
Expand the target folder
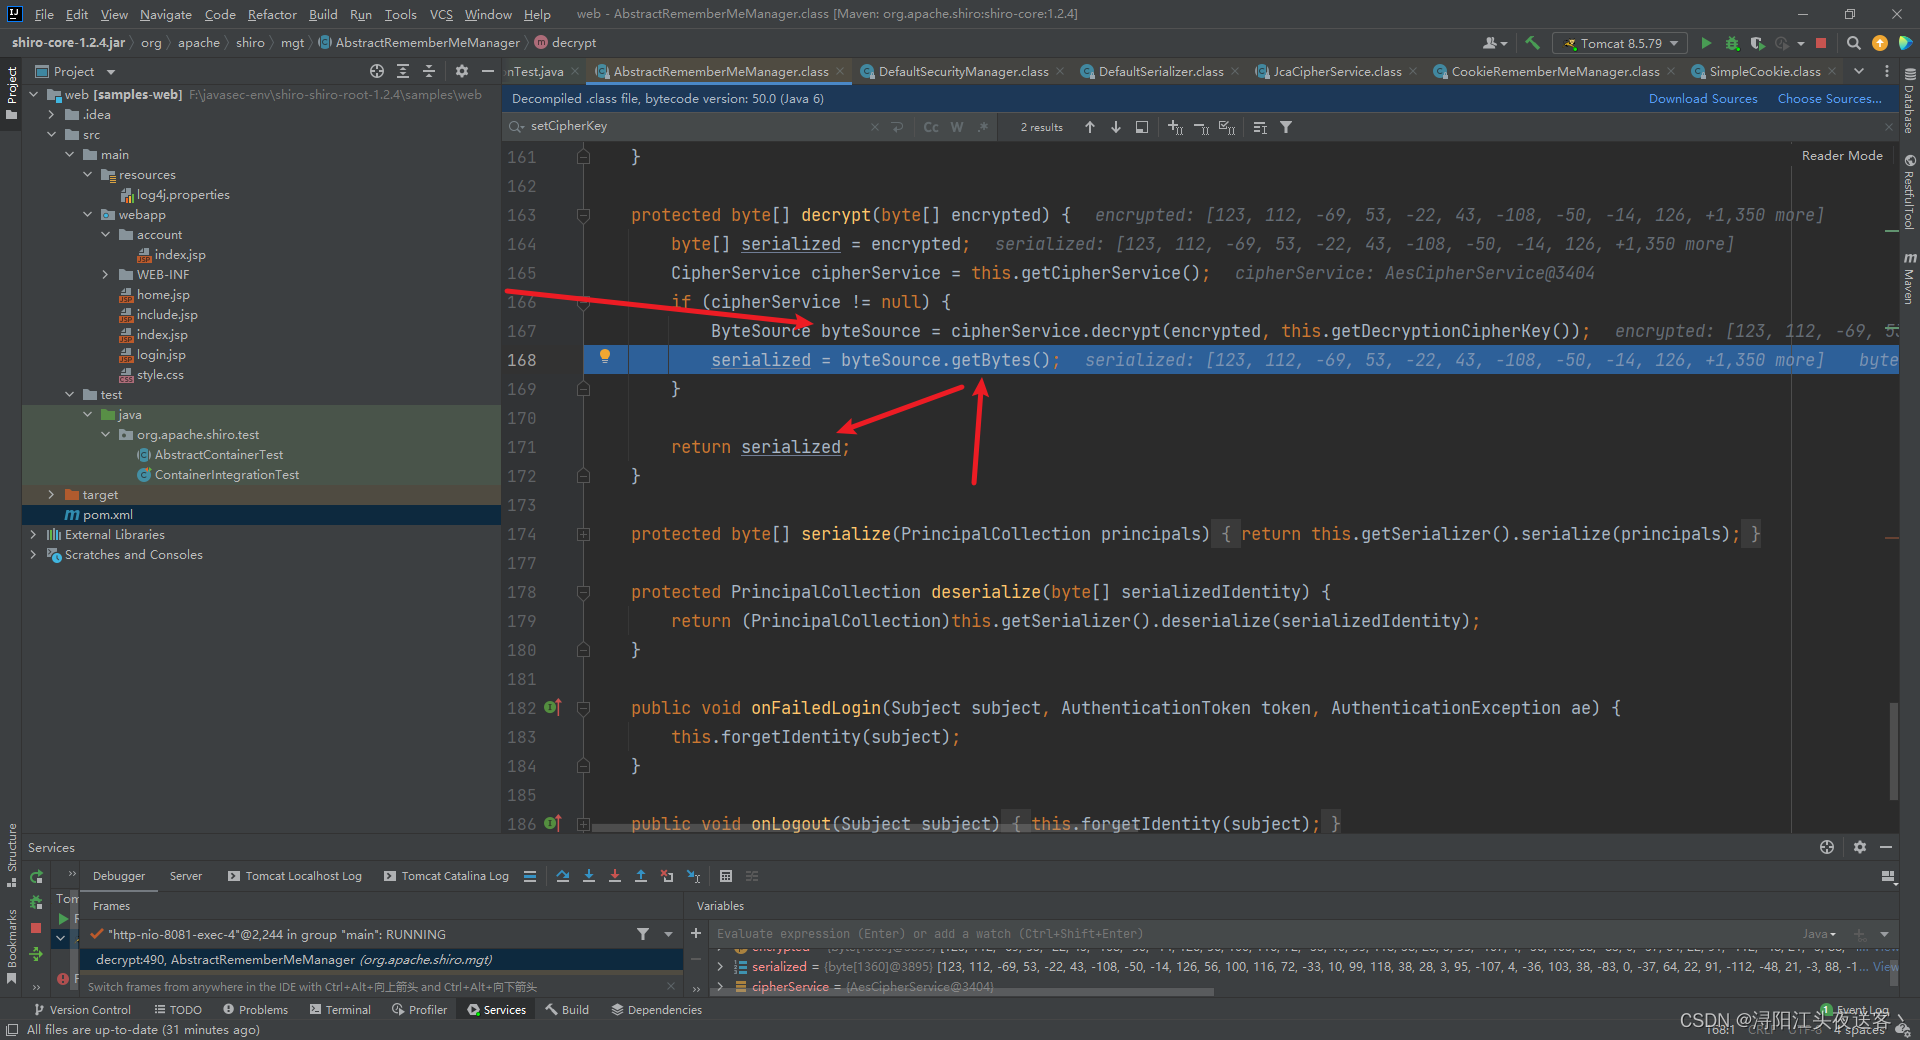point(51,495)
